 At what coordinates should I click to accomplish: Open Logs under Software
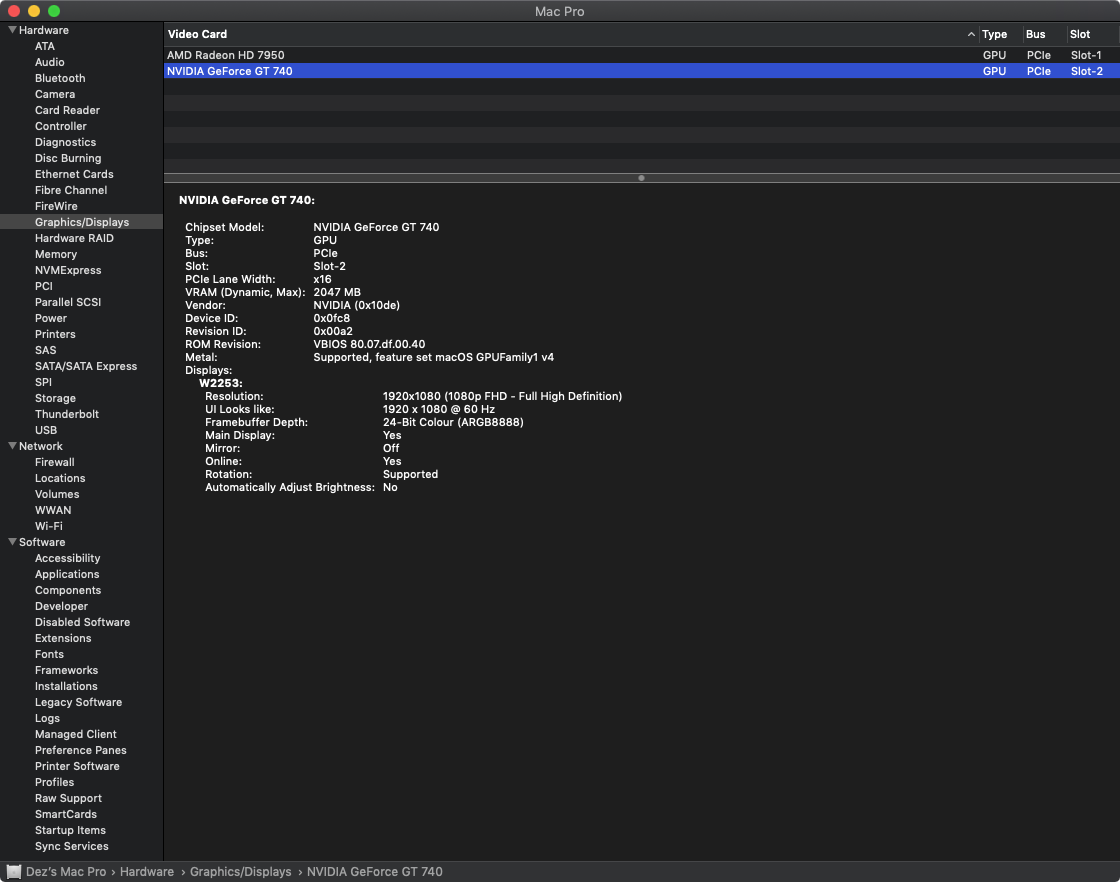[x=47, y=718]
